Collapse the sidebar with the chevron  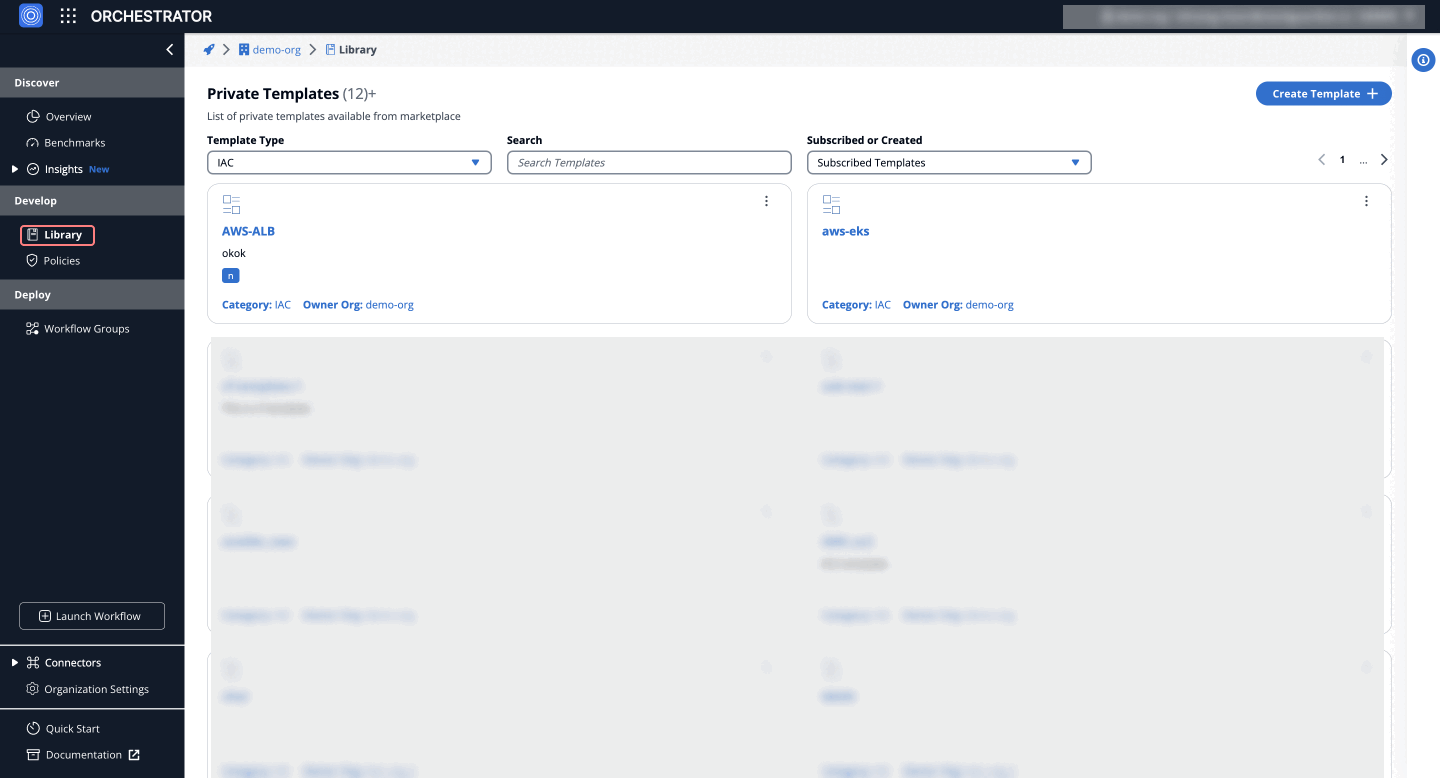[x=170, y=49]
